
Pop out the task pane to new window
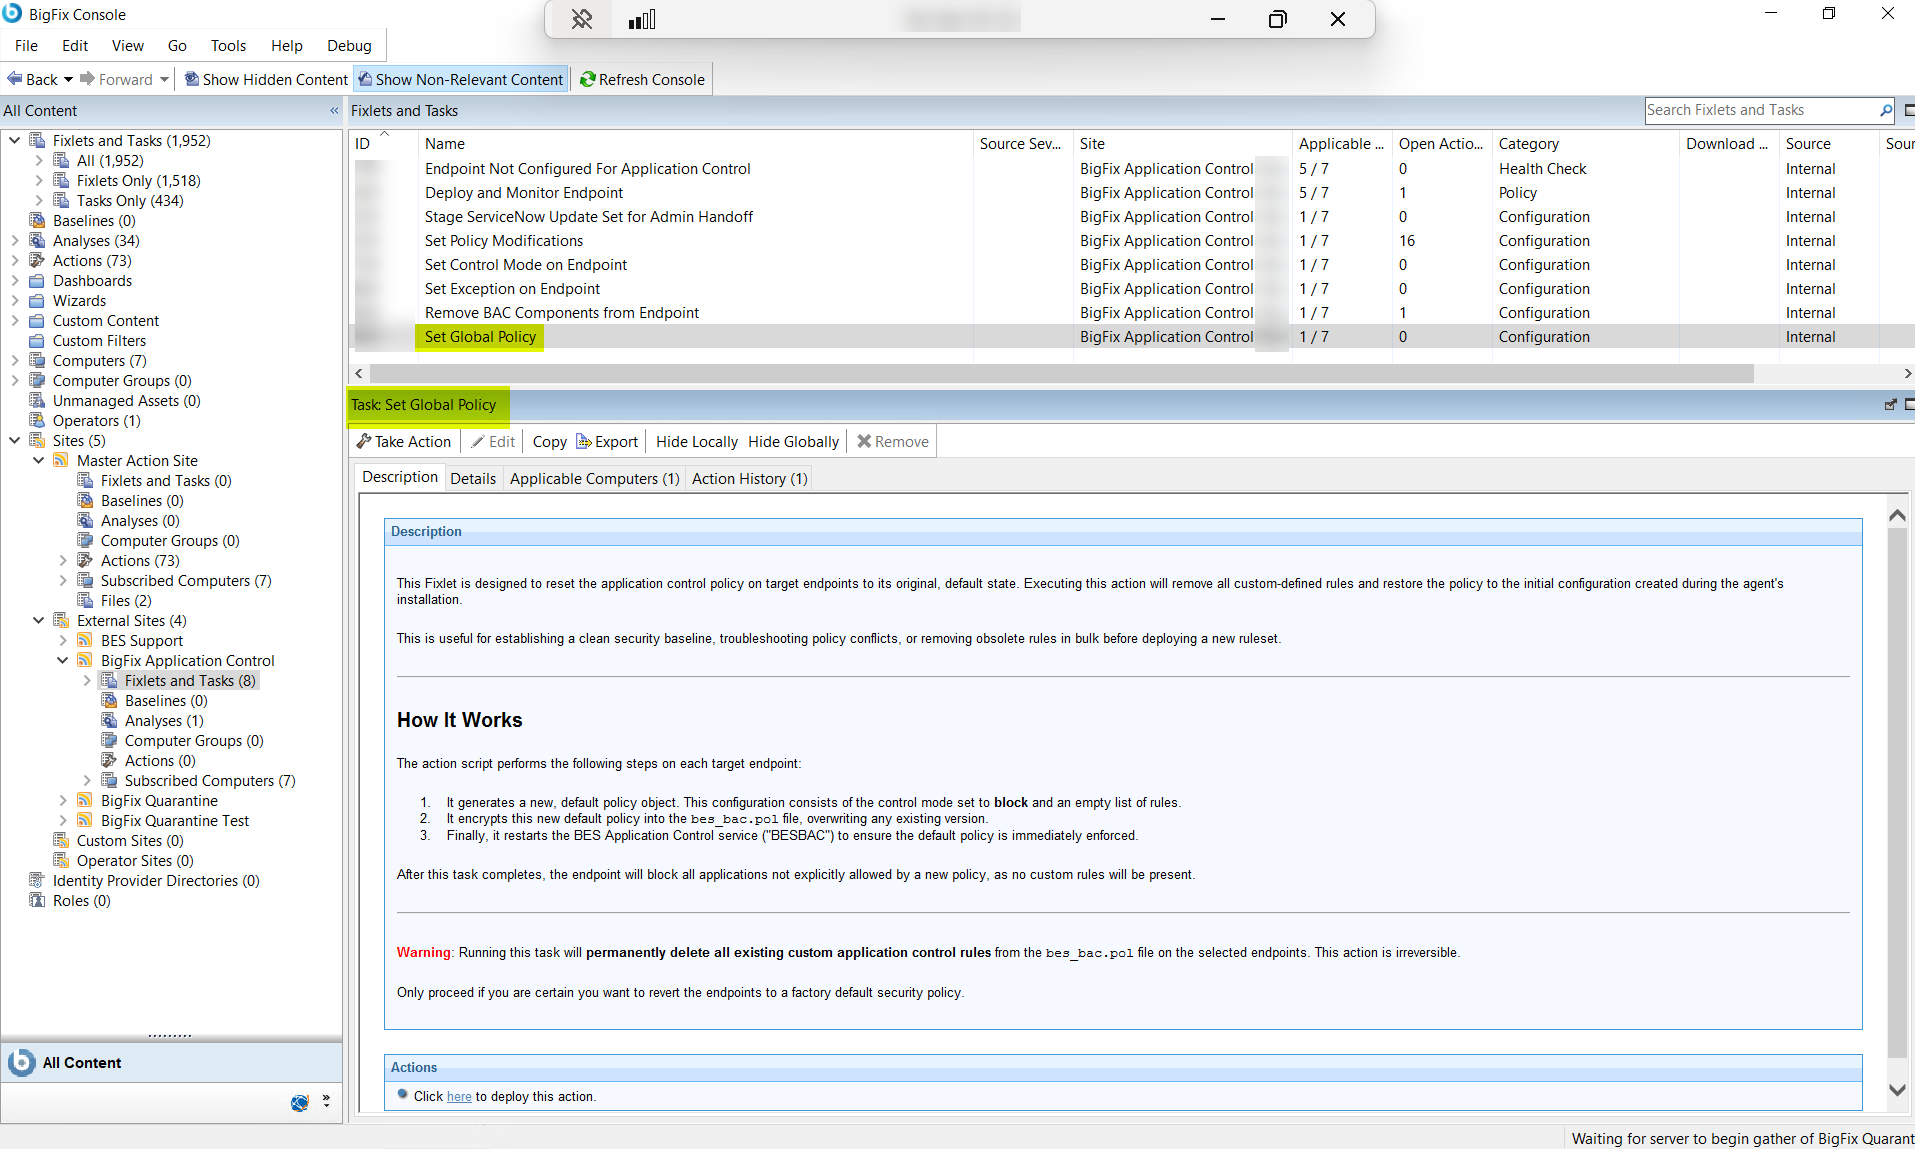tap(1890, 404)
